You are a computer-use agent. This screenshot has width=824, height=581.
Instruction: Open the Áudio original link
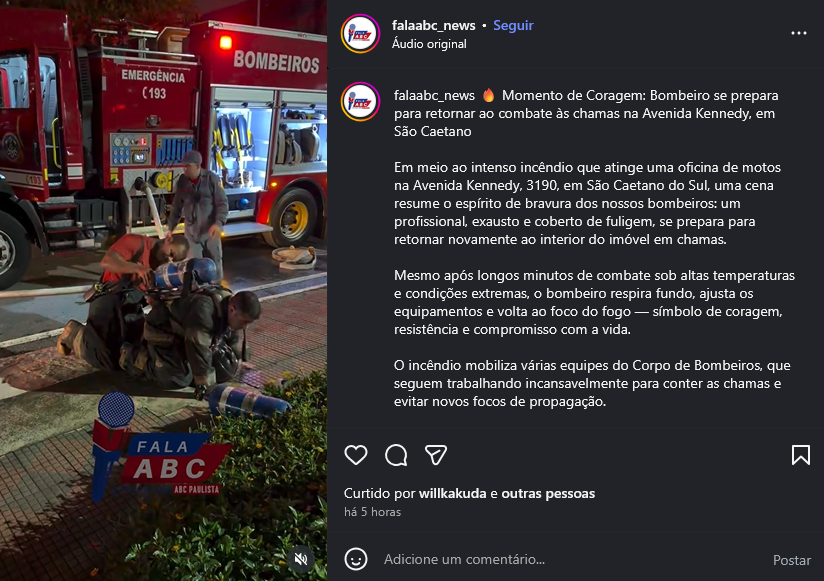[429, 44]
